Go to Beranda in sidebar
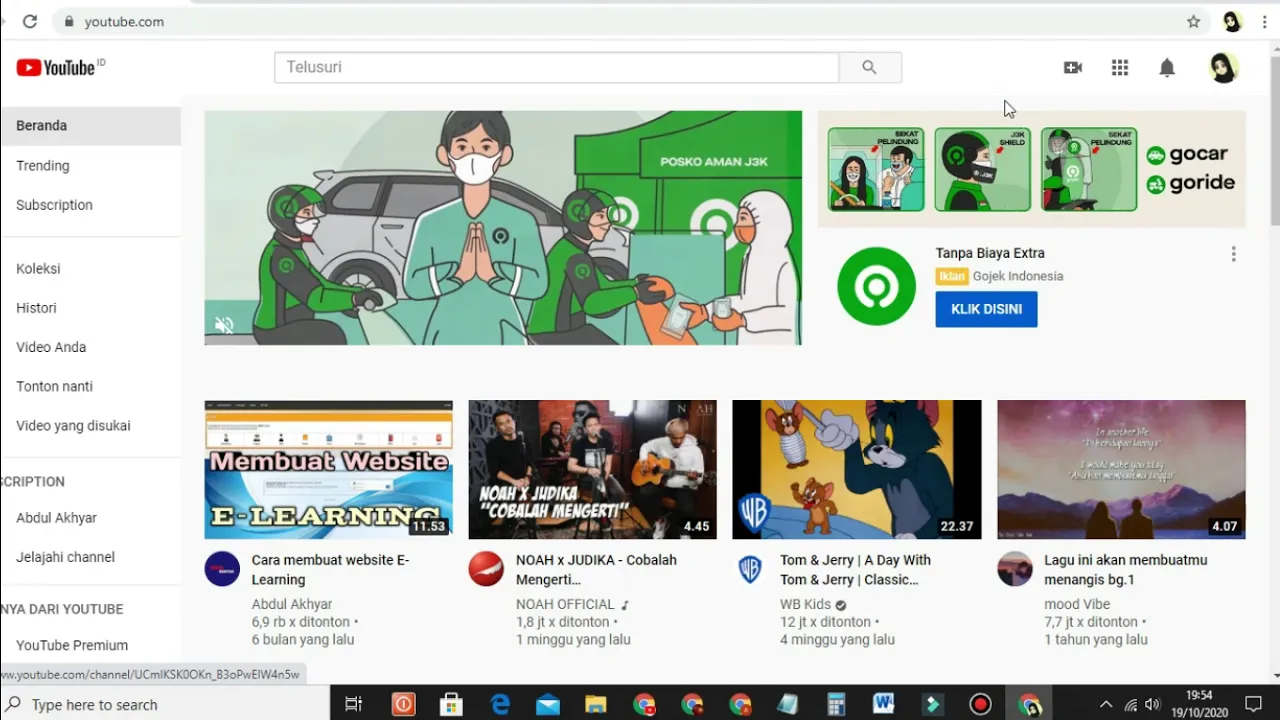 [90, 126]
